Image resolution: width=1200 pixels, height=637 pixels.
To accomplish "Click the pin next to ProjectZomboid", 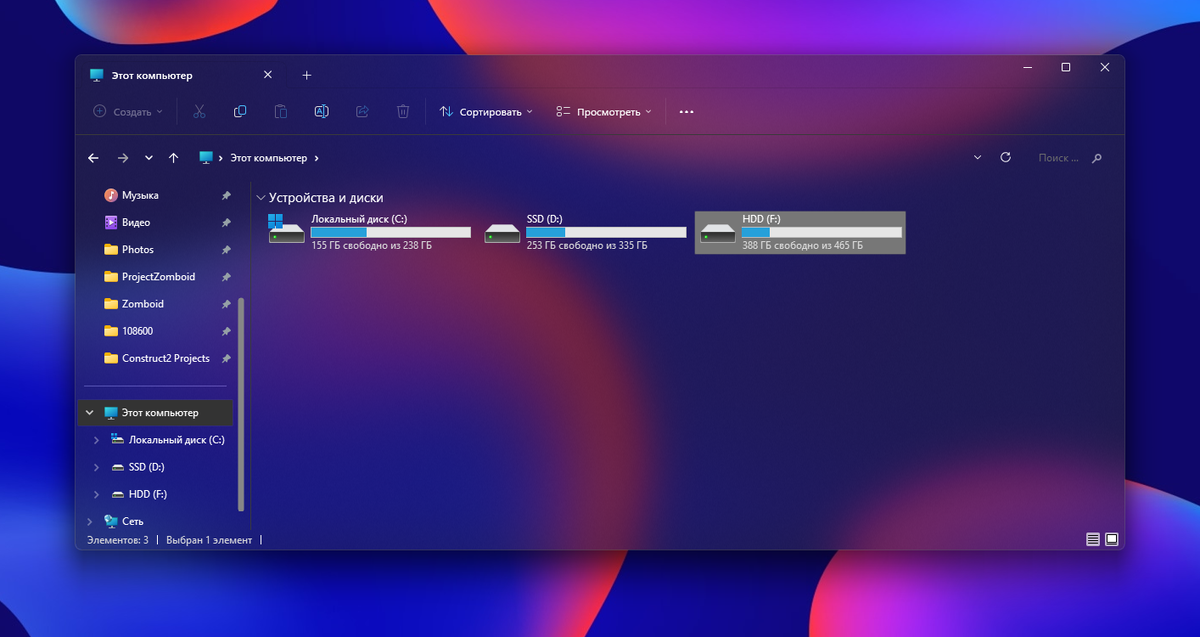I will point(226,277).
